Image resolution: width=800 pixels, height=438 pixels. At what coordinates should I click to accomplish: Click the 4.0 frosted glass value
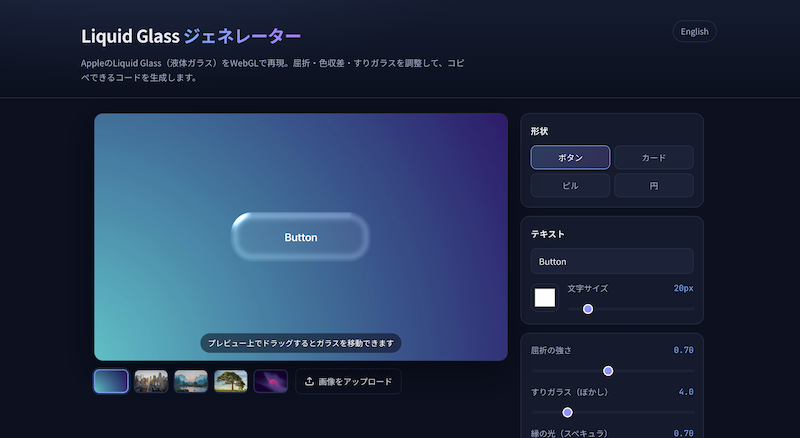point(686,392)
